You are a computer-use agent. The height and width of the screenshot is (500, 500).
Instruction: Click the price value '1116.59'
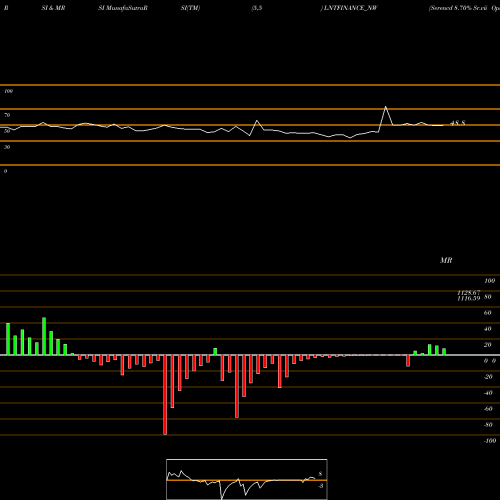point(469,298)
